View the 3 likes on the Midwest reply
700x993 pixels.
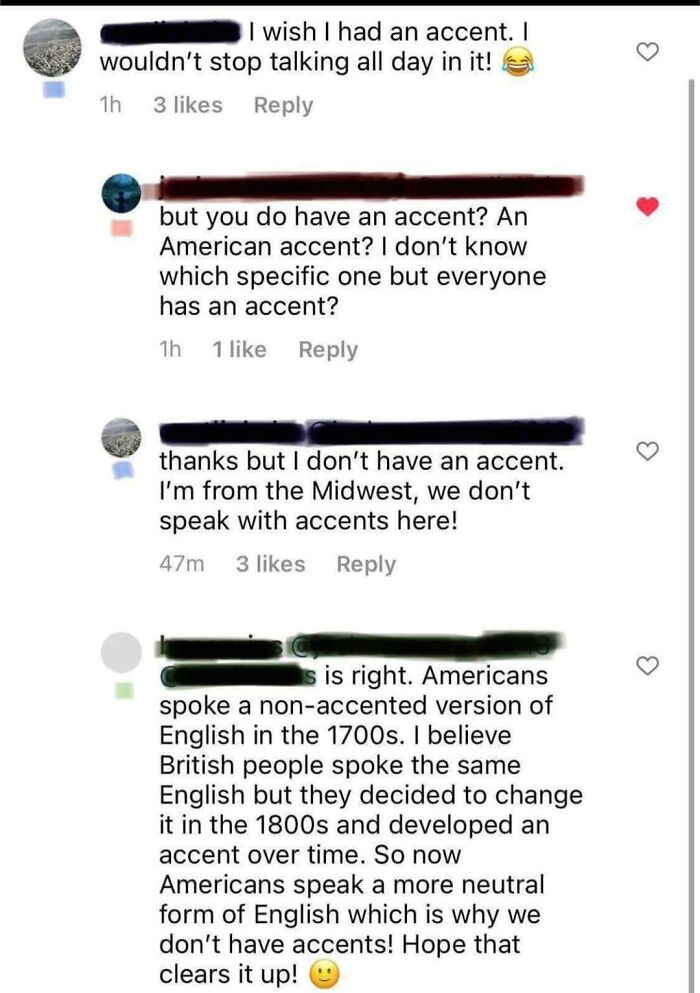pyautogui.click(x=270, y=564)
